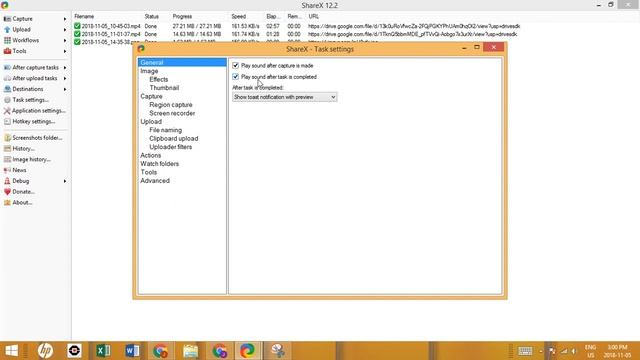Click the Image history icon

pyautogui.click(x=7, y=159)
